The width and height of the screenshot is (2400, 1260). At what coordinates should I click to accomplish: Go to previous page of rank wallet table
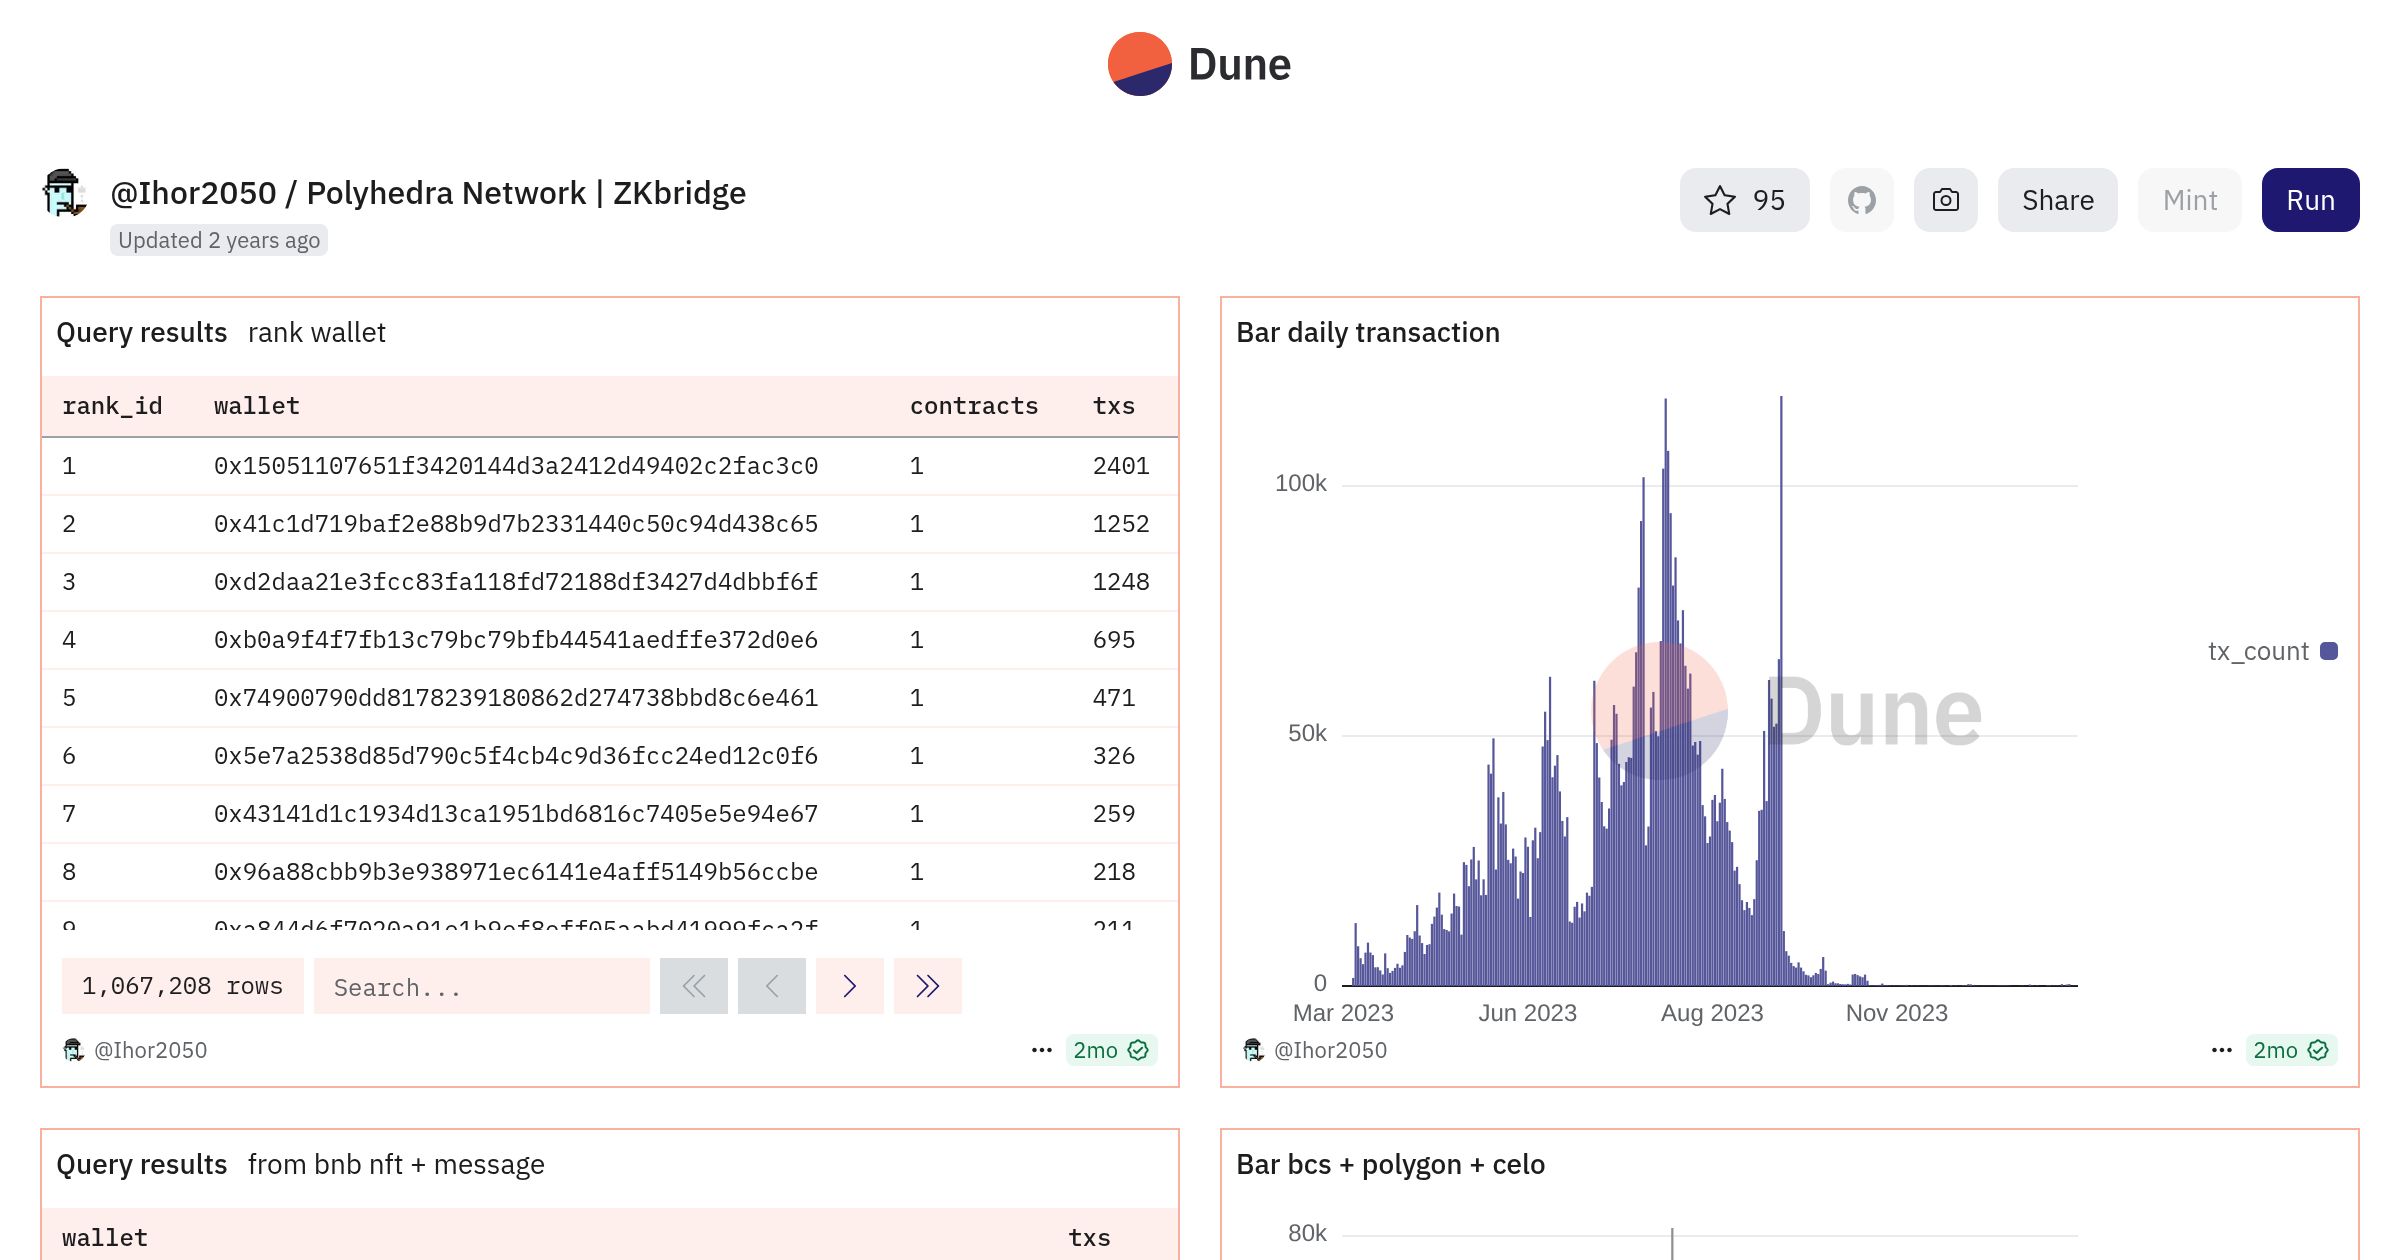click(x=772, y=986)
